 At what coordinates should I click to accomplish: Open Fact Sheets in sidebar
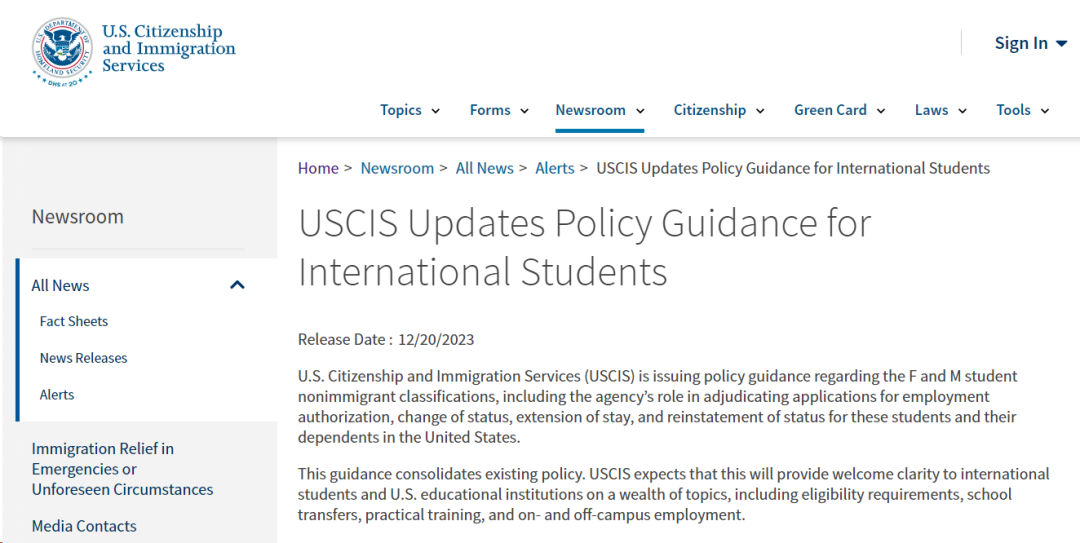pyautogui.click(x=74, y=321)
